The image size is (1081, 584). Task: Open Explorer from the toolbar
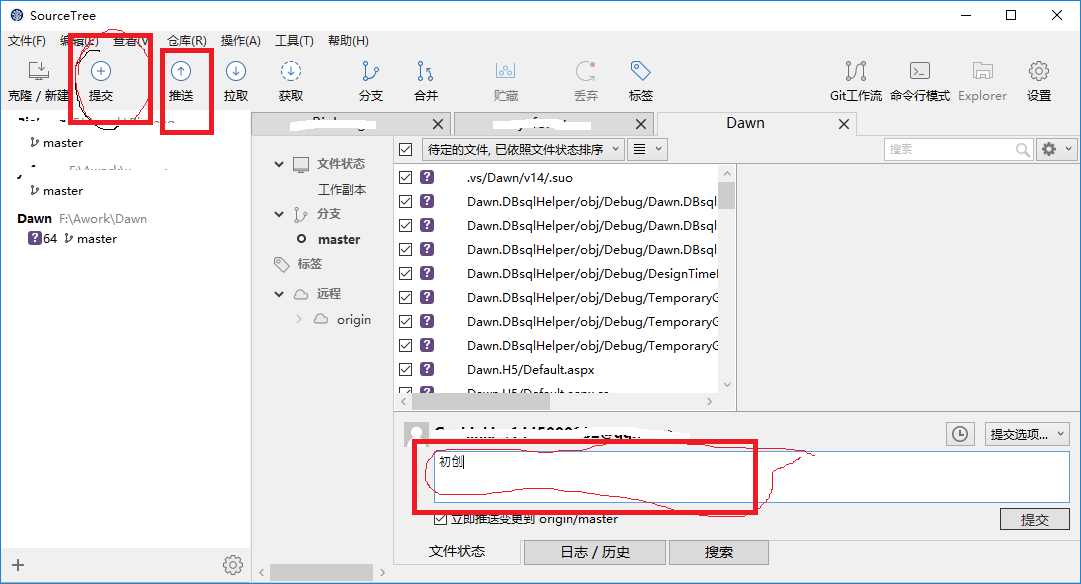[982, 71]
